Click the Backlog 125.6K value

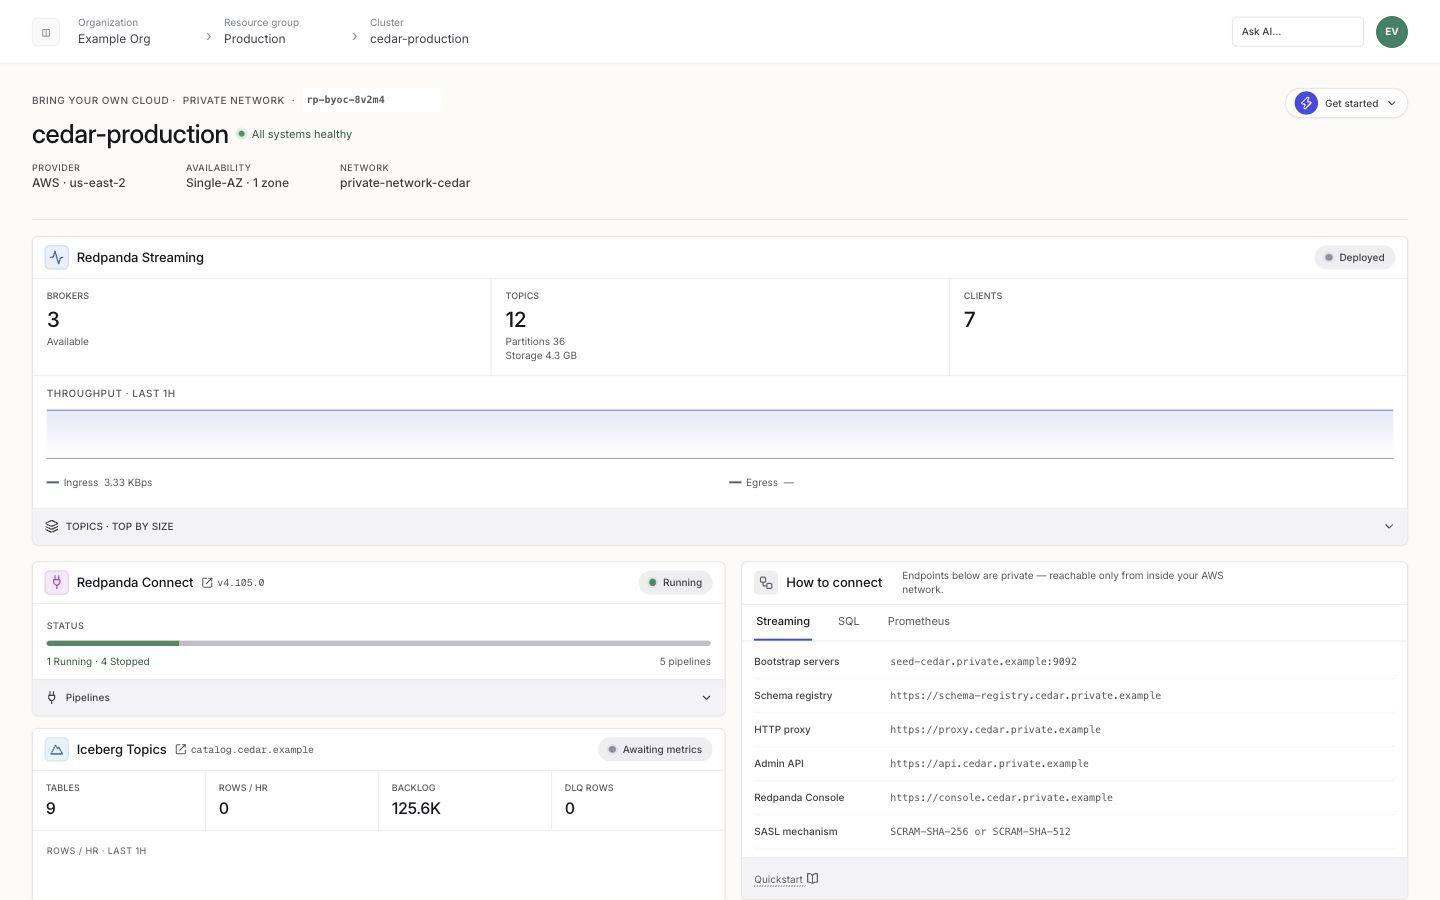click(x=416, y=809)
